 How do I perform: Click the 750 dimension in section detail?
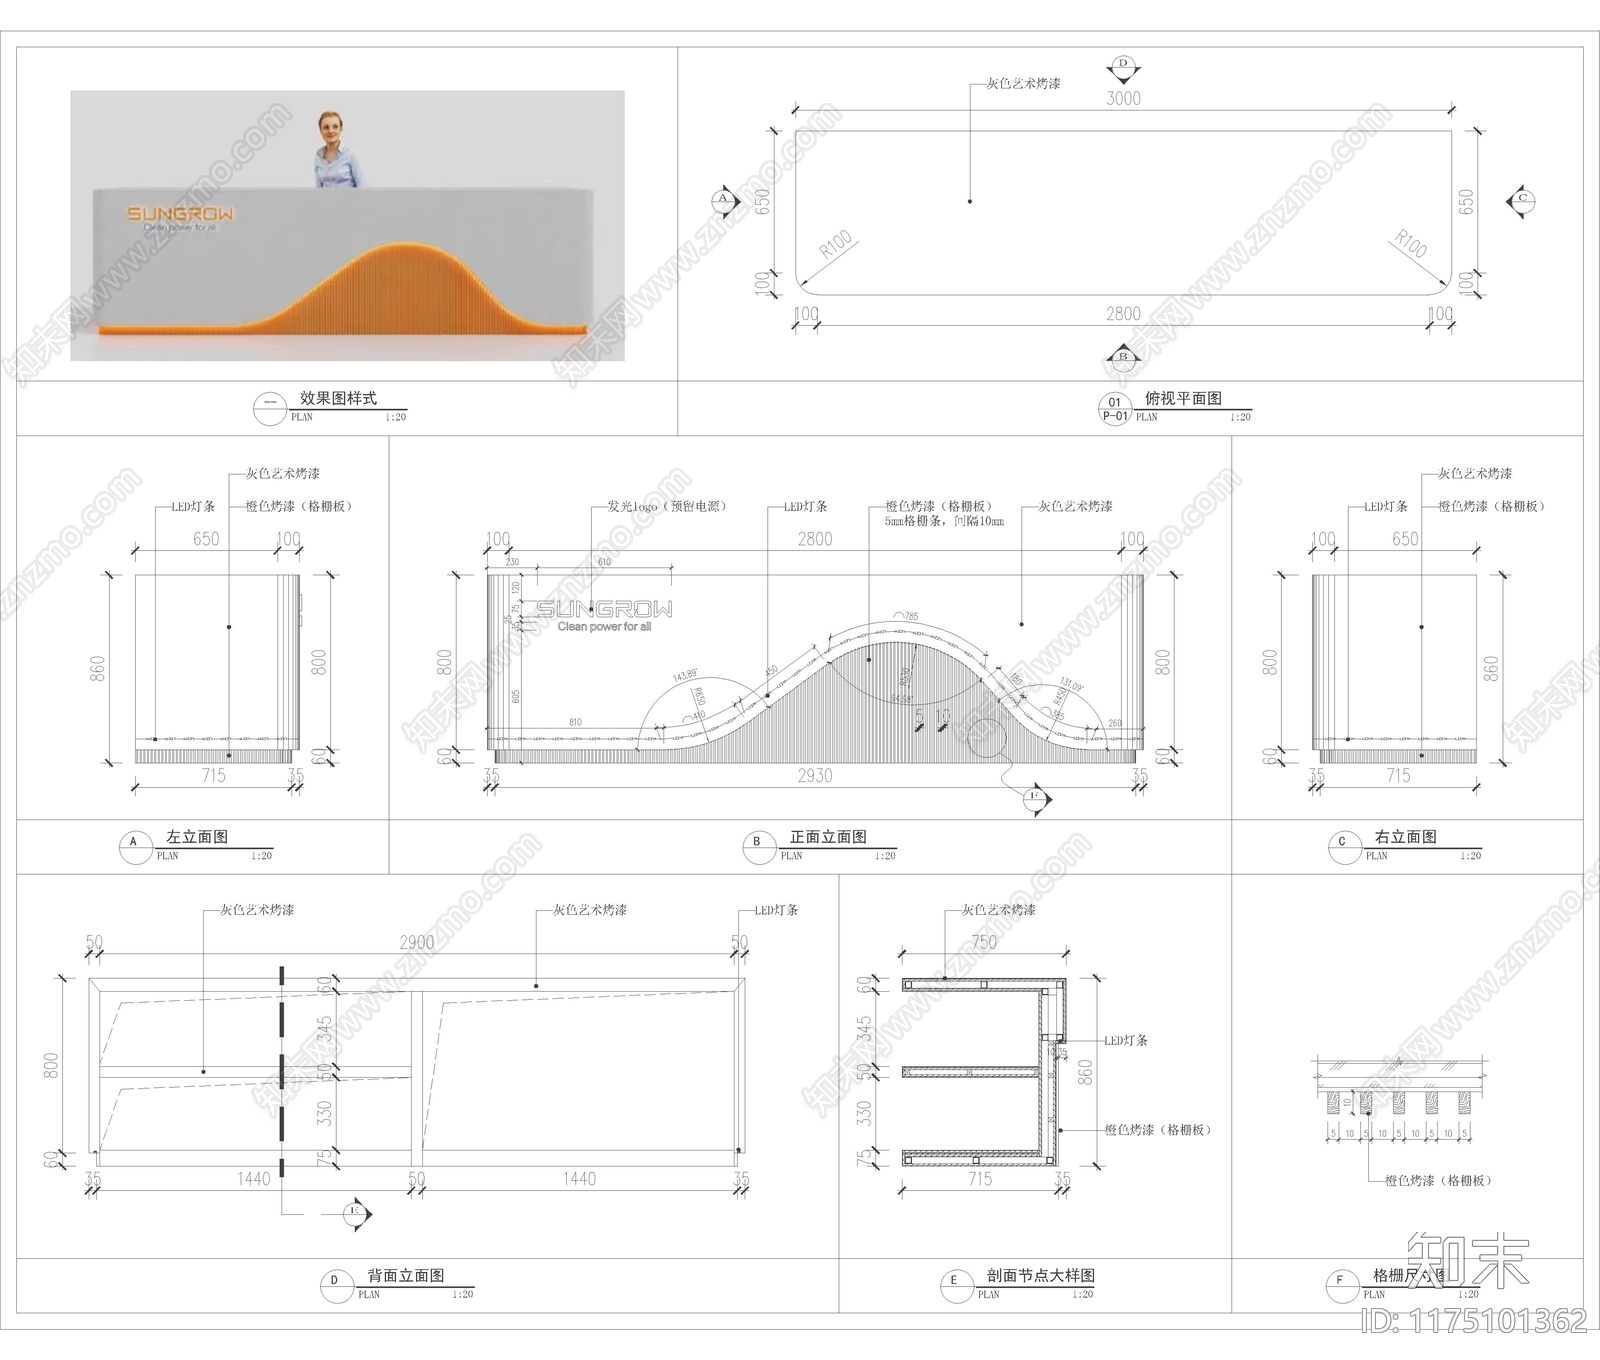[984, 942]
